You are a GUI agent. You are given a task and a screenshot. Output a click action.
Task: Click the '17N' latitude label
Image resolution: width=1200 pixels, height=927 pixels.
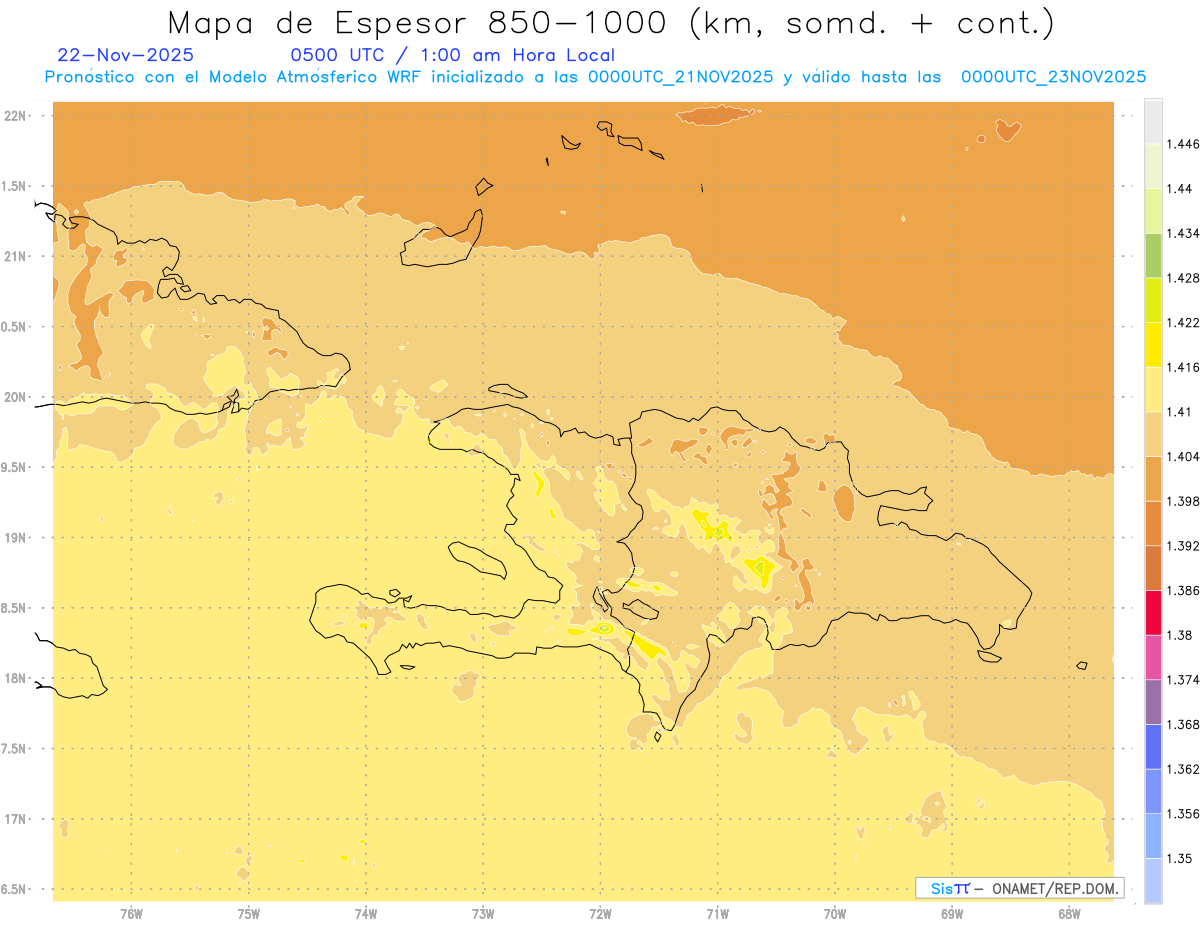tap(15, 819)
